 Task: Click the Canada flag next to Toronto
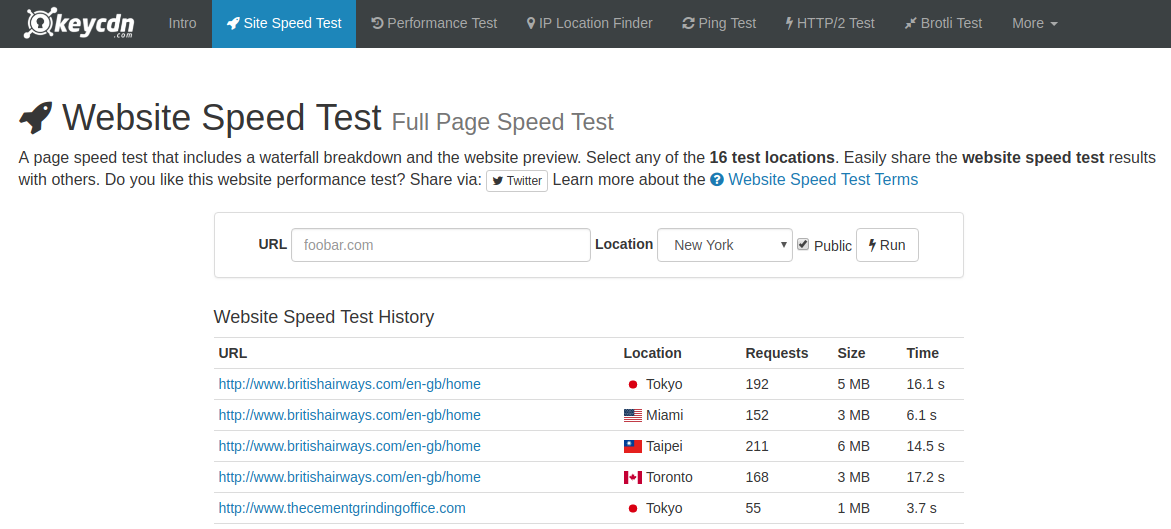pyautogui.click(x=632, y=477)
